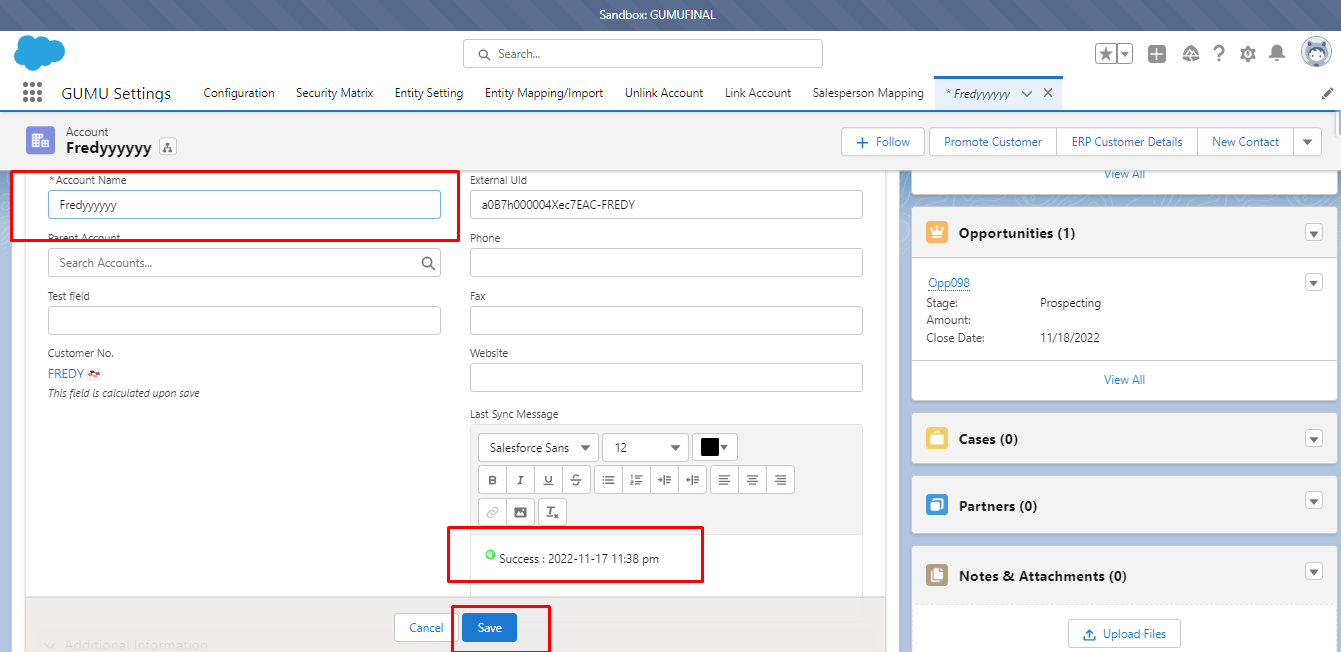
Task: Open the FREDY customer number link
Action: pos(66,374)
